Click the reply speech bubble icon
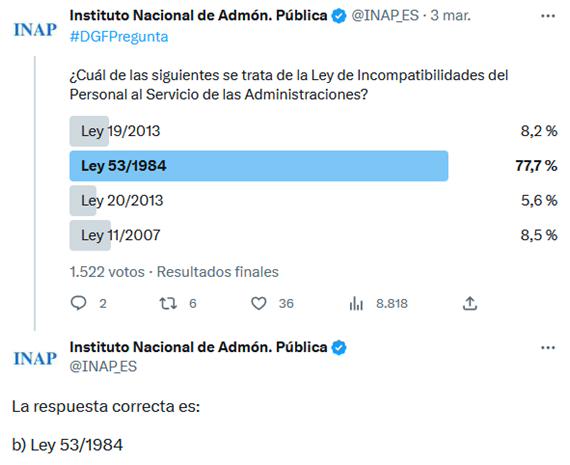570x465 pixels. (78, 303)
